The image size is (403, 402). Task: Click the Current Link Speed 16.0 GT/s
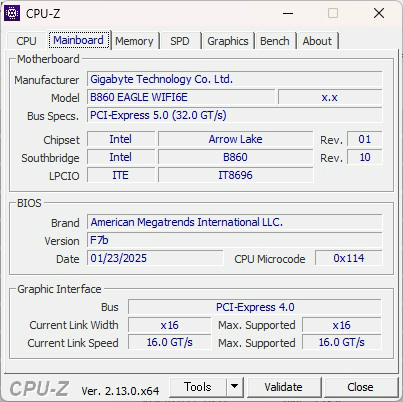pyautogui.click(x=170, y=342)
